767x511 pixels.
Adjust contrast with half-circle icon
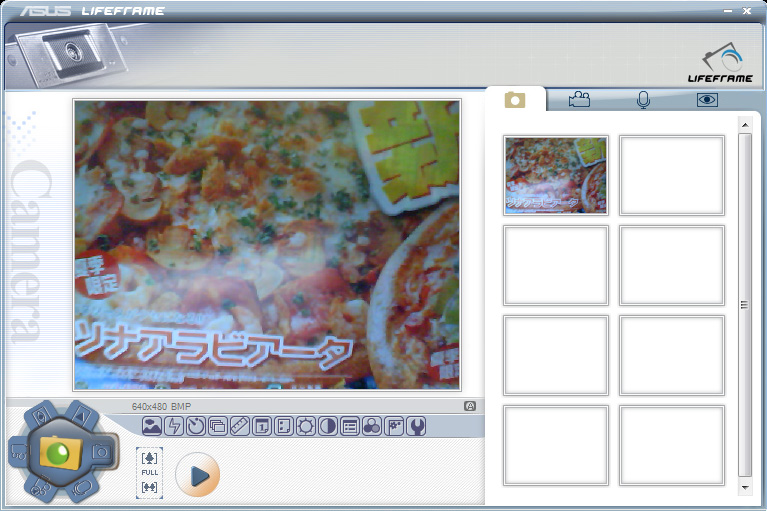pyautogui.click(x=328, y=426)
